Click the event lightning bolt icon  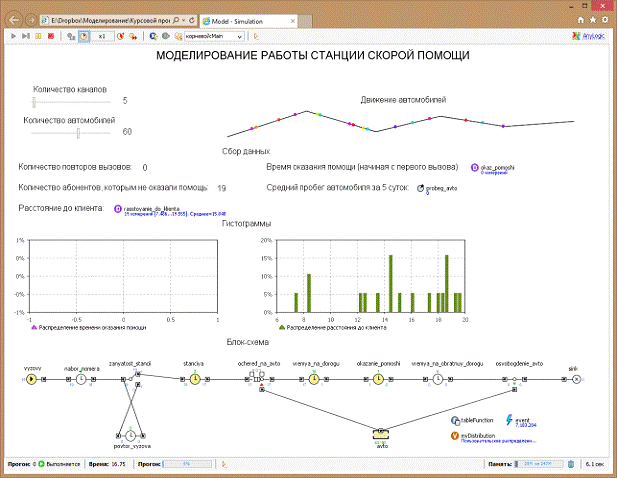pyautogui.click(x=511, y=420)
